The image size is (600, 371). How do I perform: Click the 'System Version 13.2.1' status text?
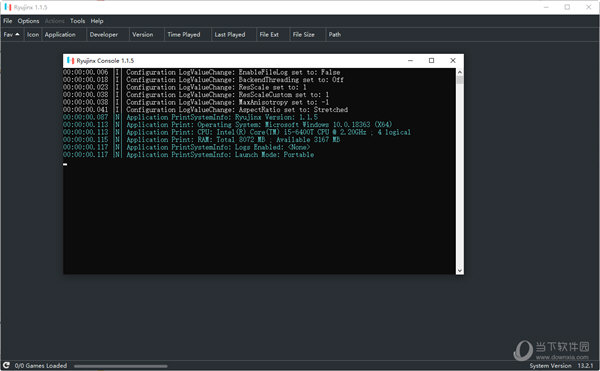(x=561, y=366)
